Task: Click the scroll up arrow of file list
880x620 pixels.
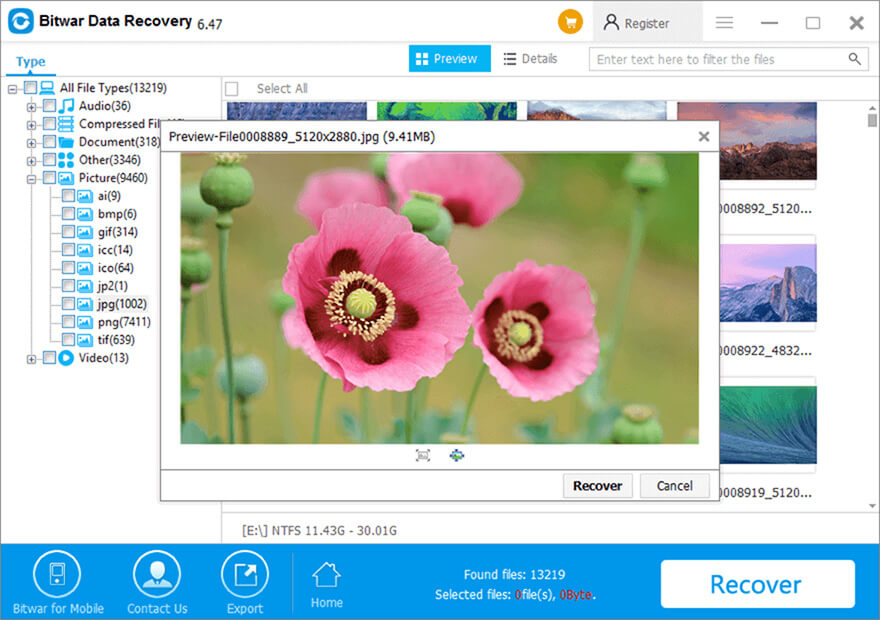Action: pyautogui.click(x=872, y=108)
